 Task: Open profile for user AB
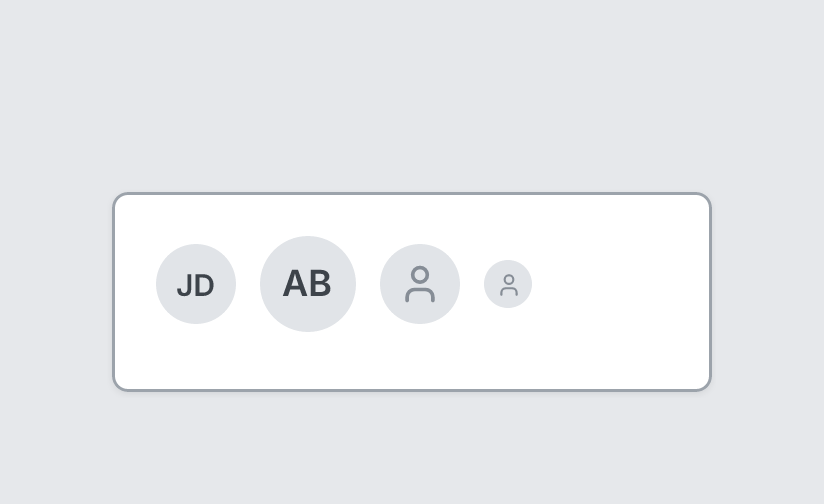pyautogui.click(x=308, y=284)
